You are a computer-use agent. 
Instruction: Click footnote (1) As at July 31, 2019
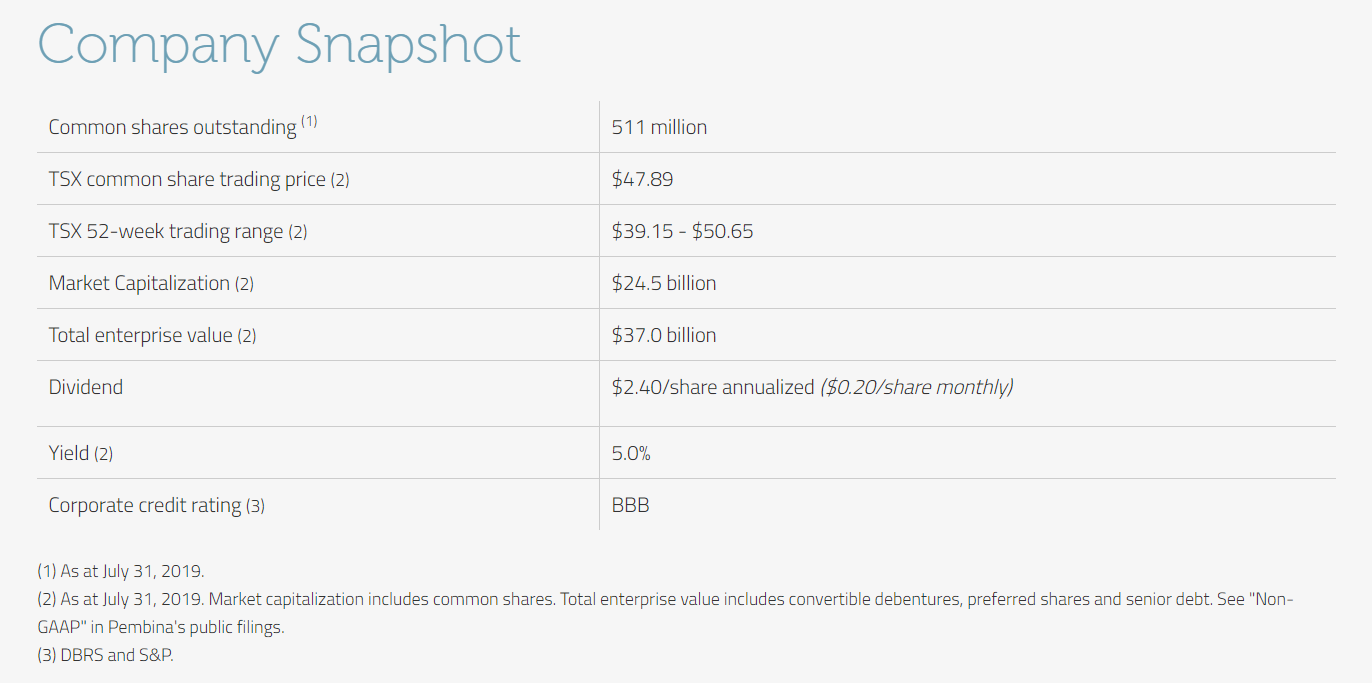[120, 572]
